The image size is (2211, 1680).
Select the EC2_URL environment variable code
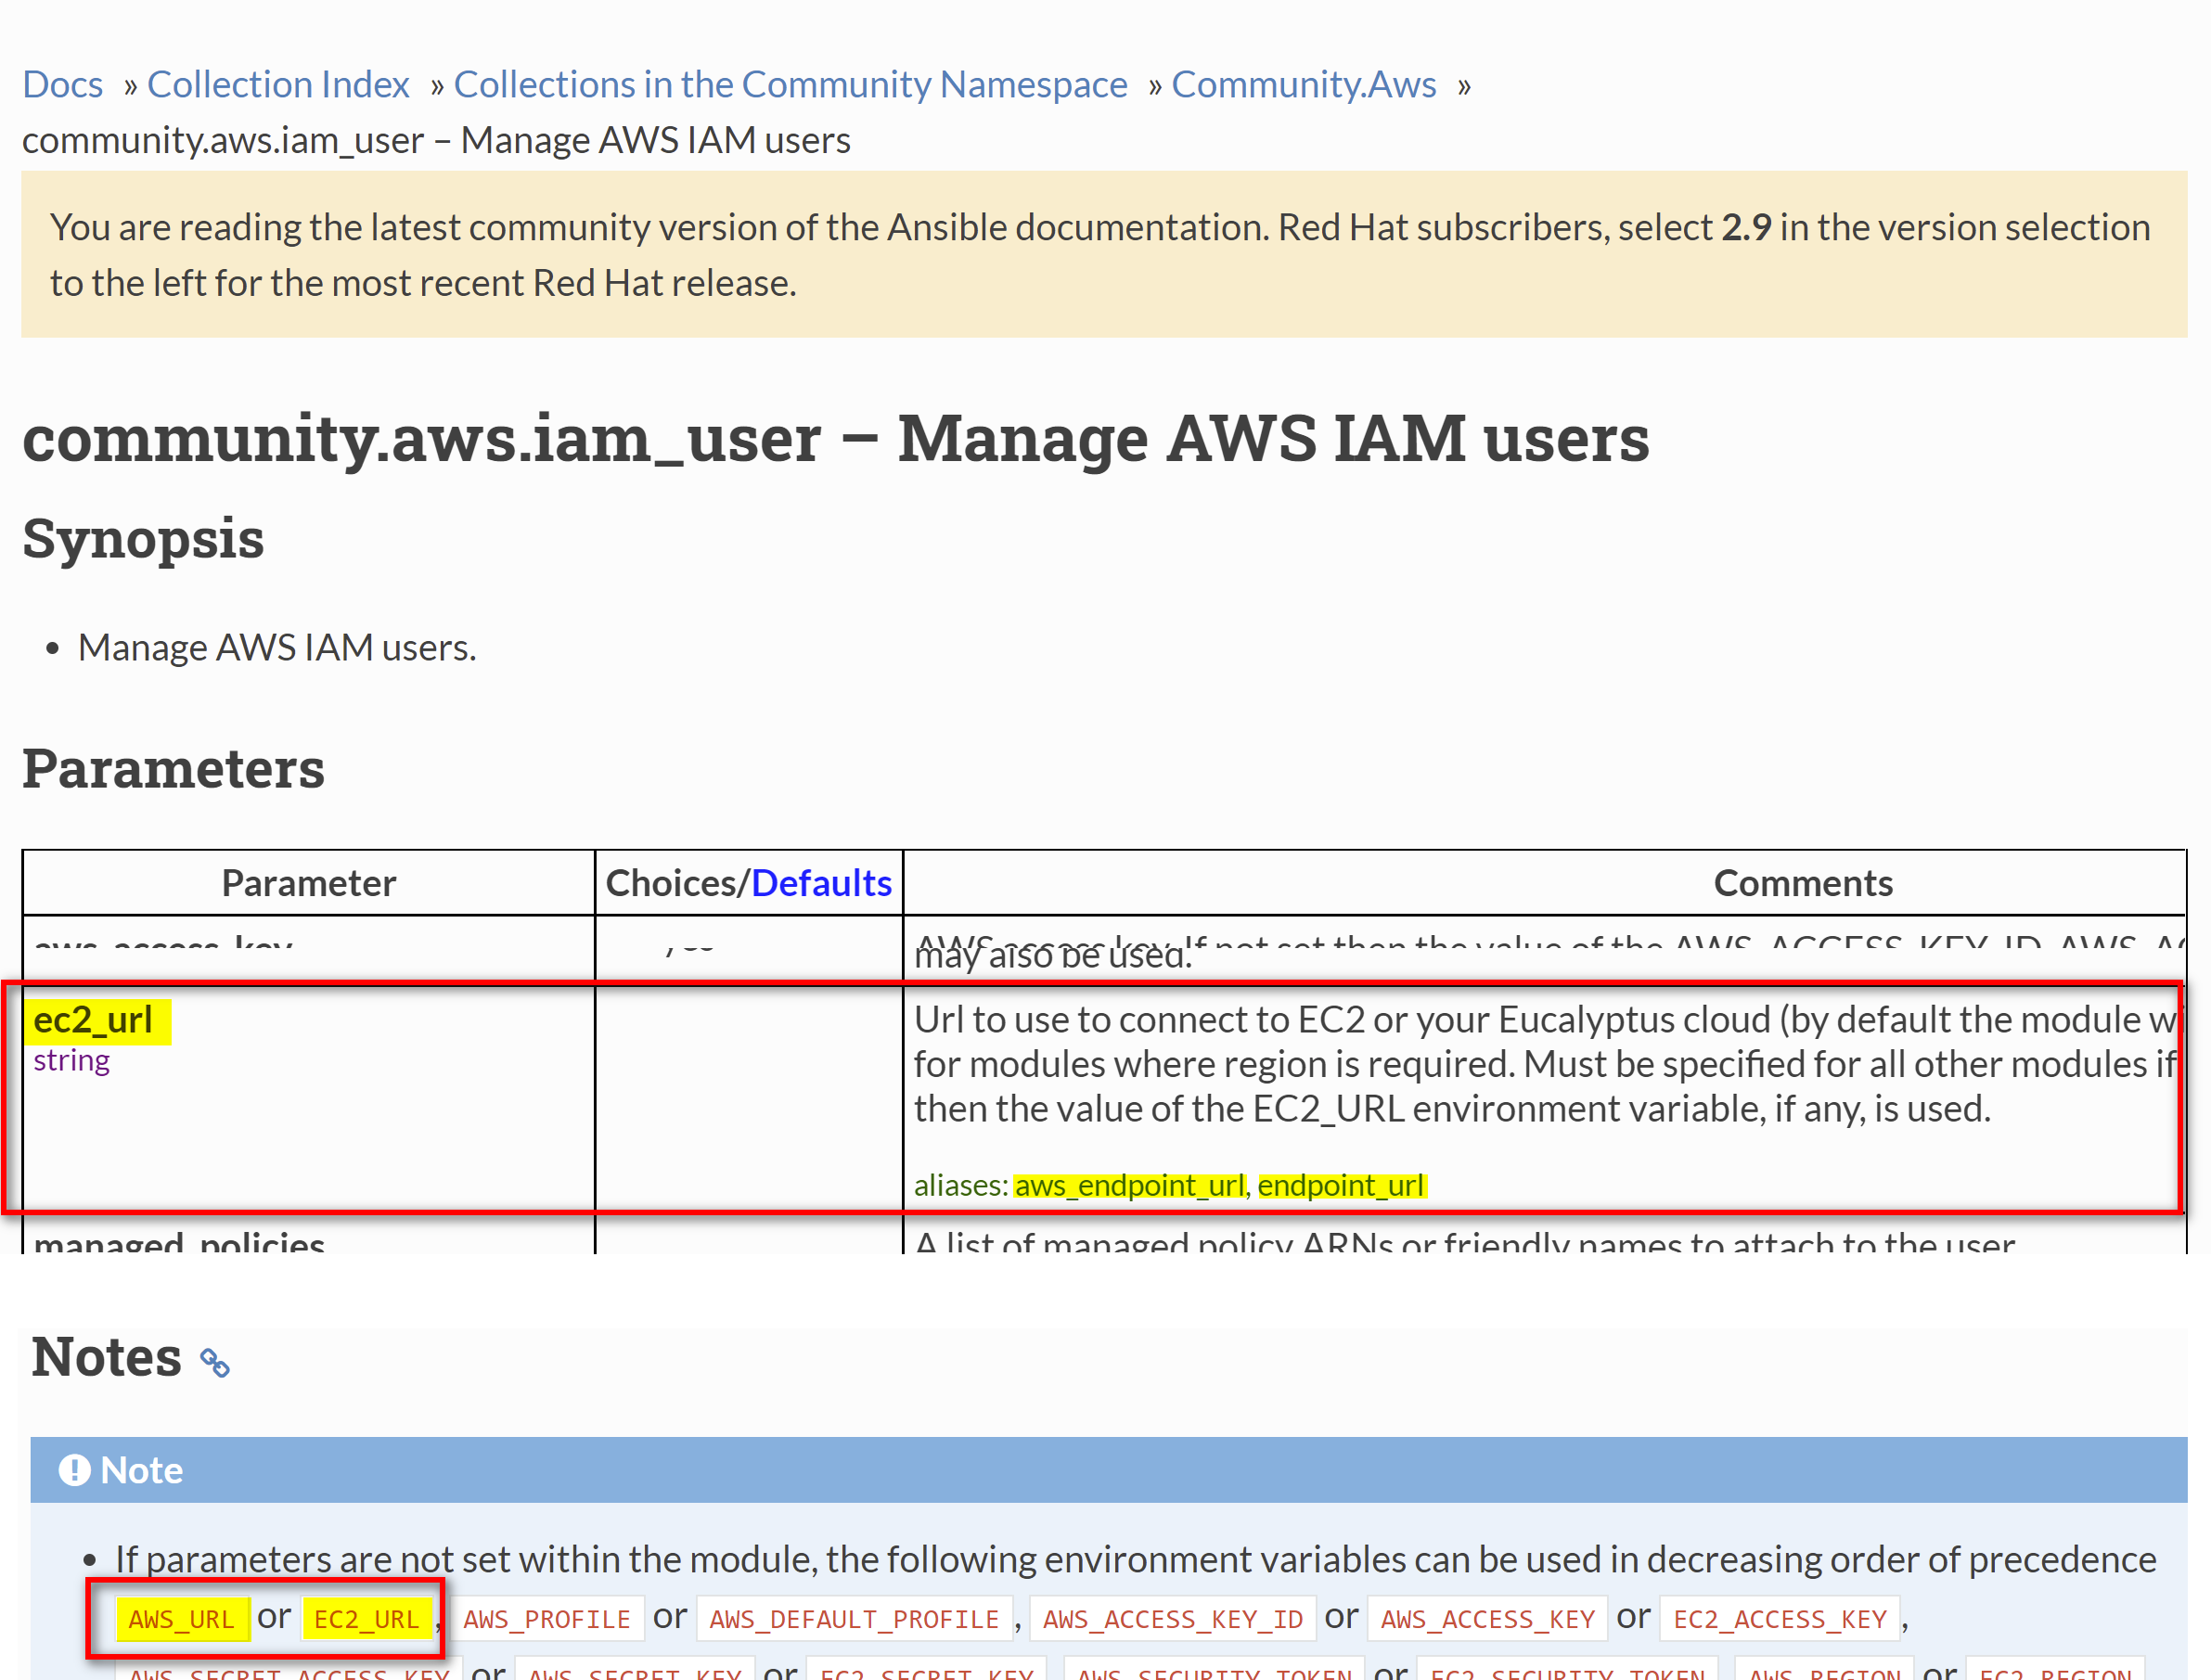pyautogui.click(x=366, y=1619)
